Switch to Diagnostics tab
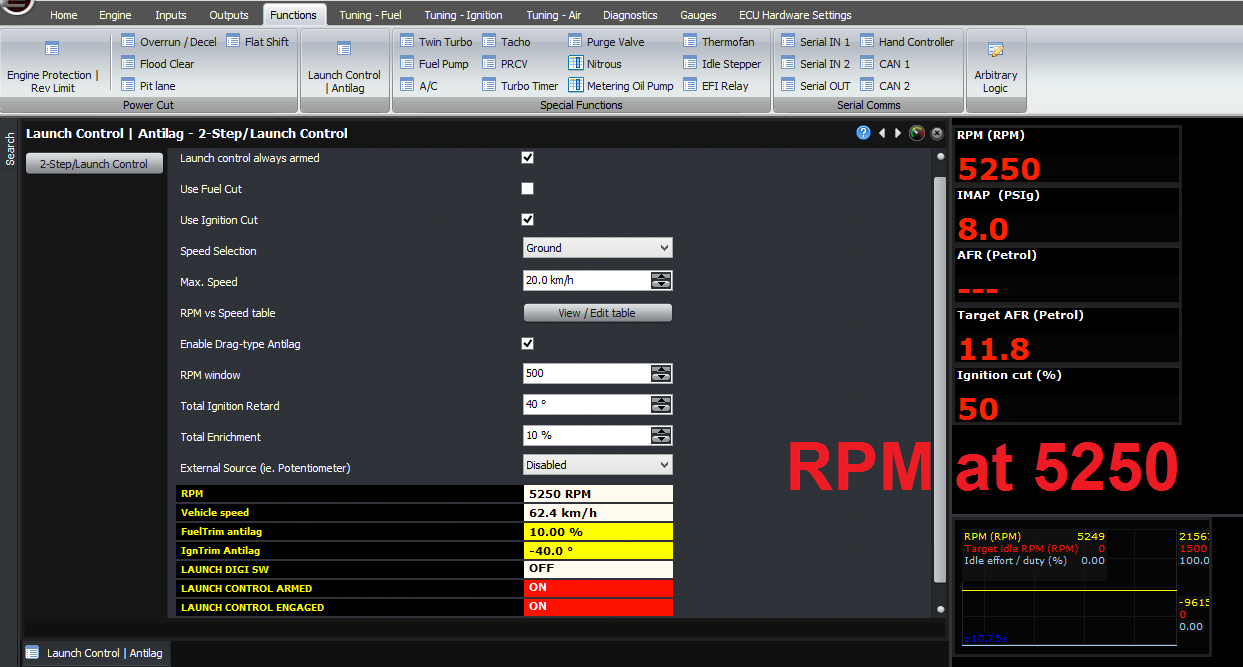Viewport: 1243px width, 667px height. (630, 15)
